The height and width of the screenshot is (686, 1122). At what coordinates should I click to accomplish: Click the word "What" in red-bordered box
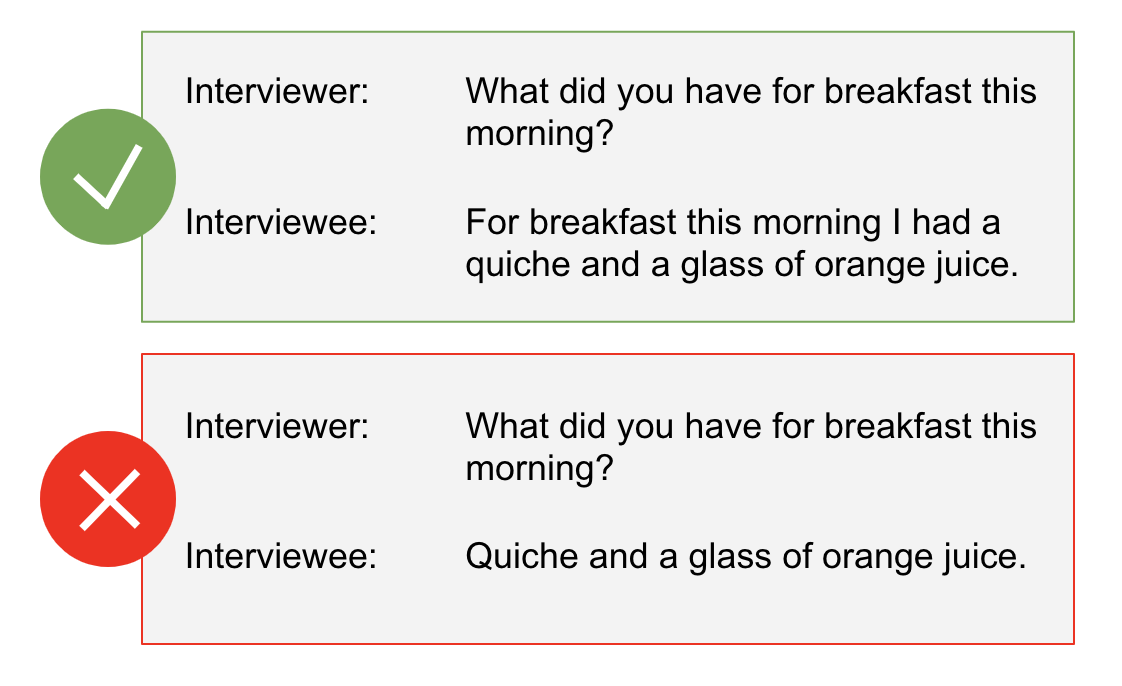pos(507,426)
